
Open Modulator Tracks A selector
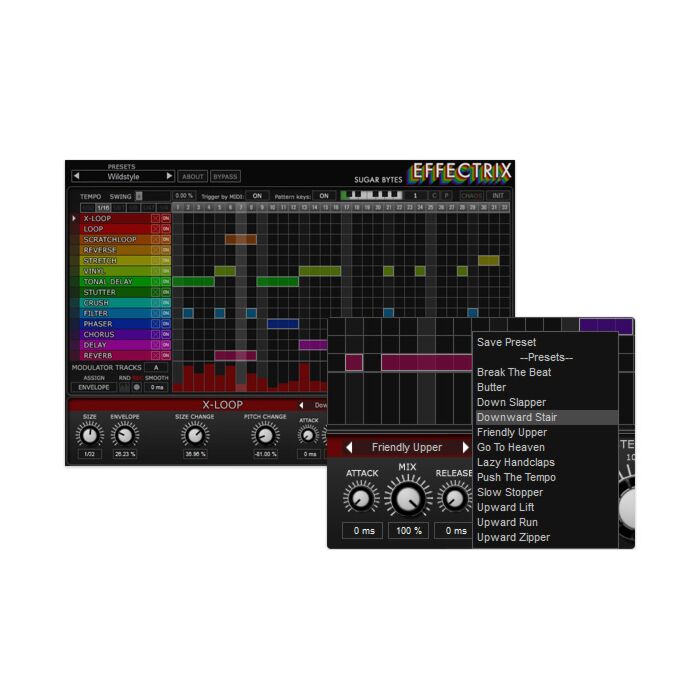coord(156,367)
